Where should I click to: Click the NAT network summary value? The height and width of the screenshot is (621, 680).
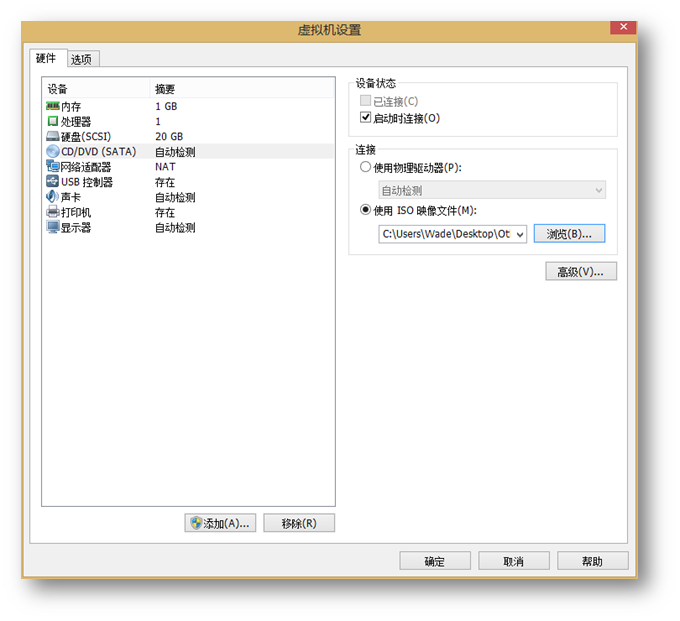click(x=165, y=167)
